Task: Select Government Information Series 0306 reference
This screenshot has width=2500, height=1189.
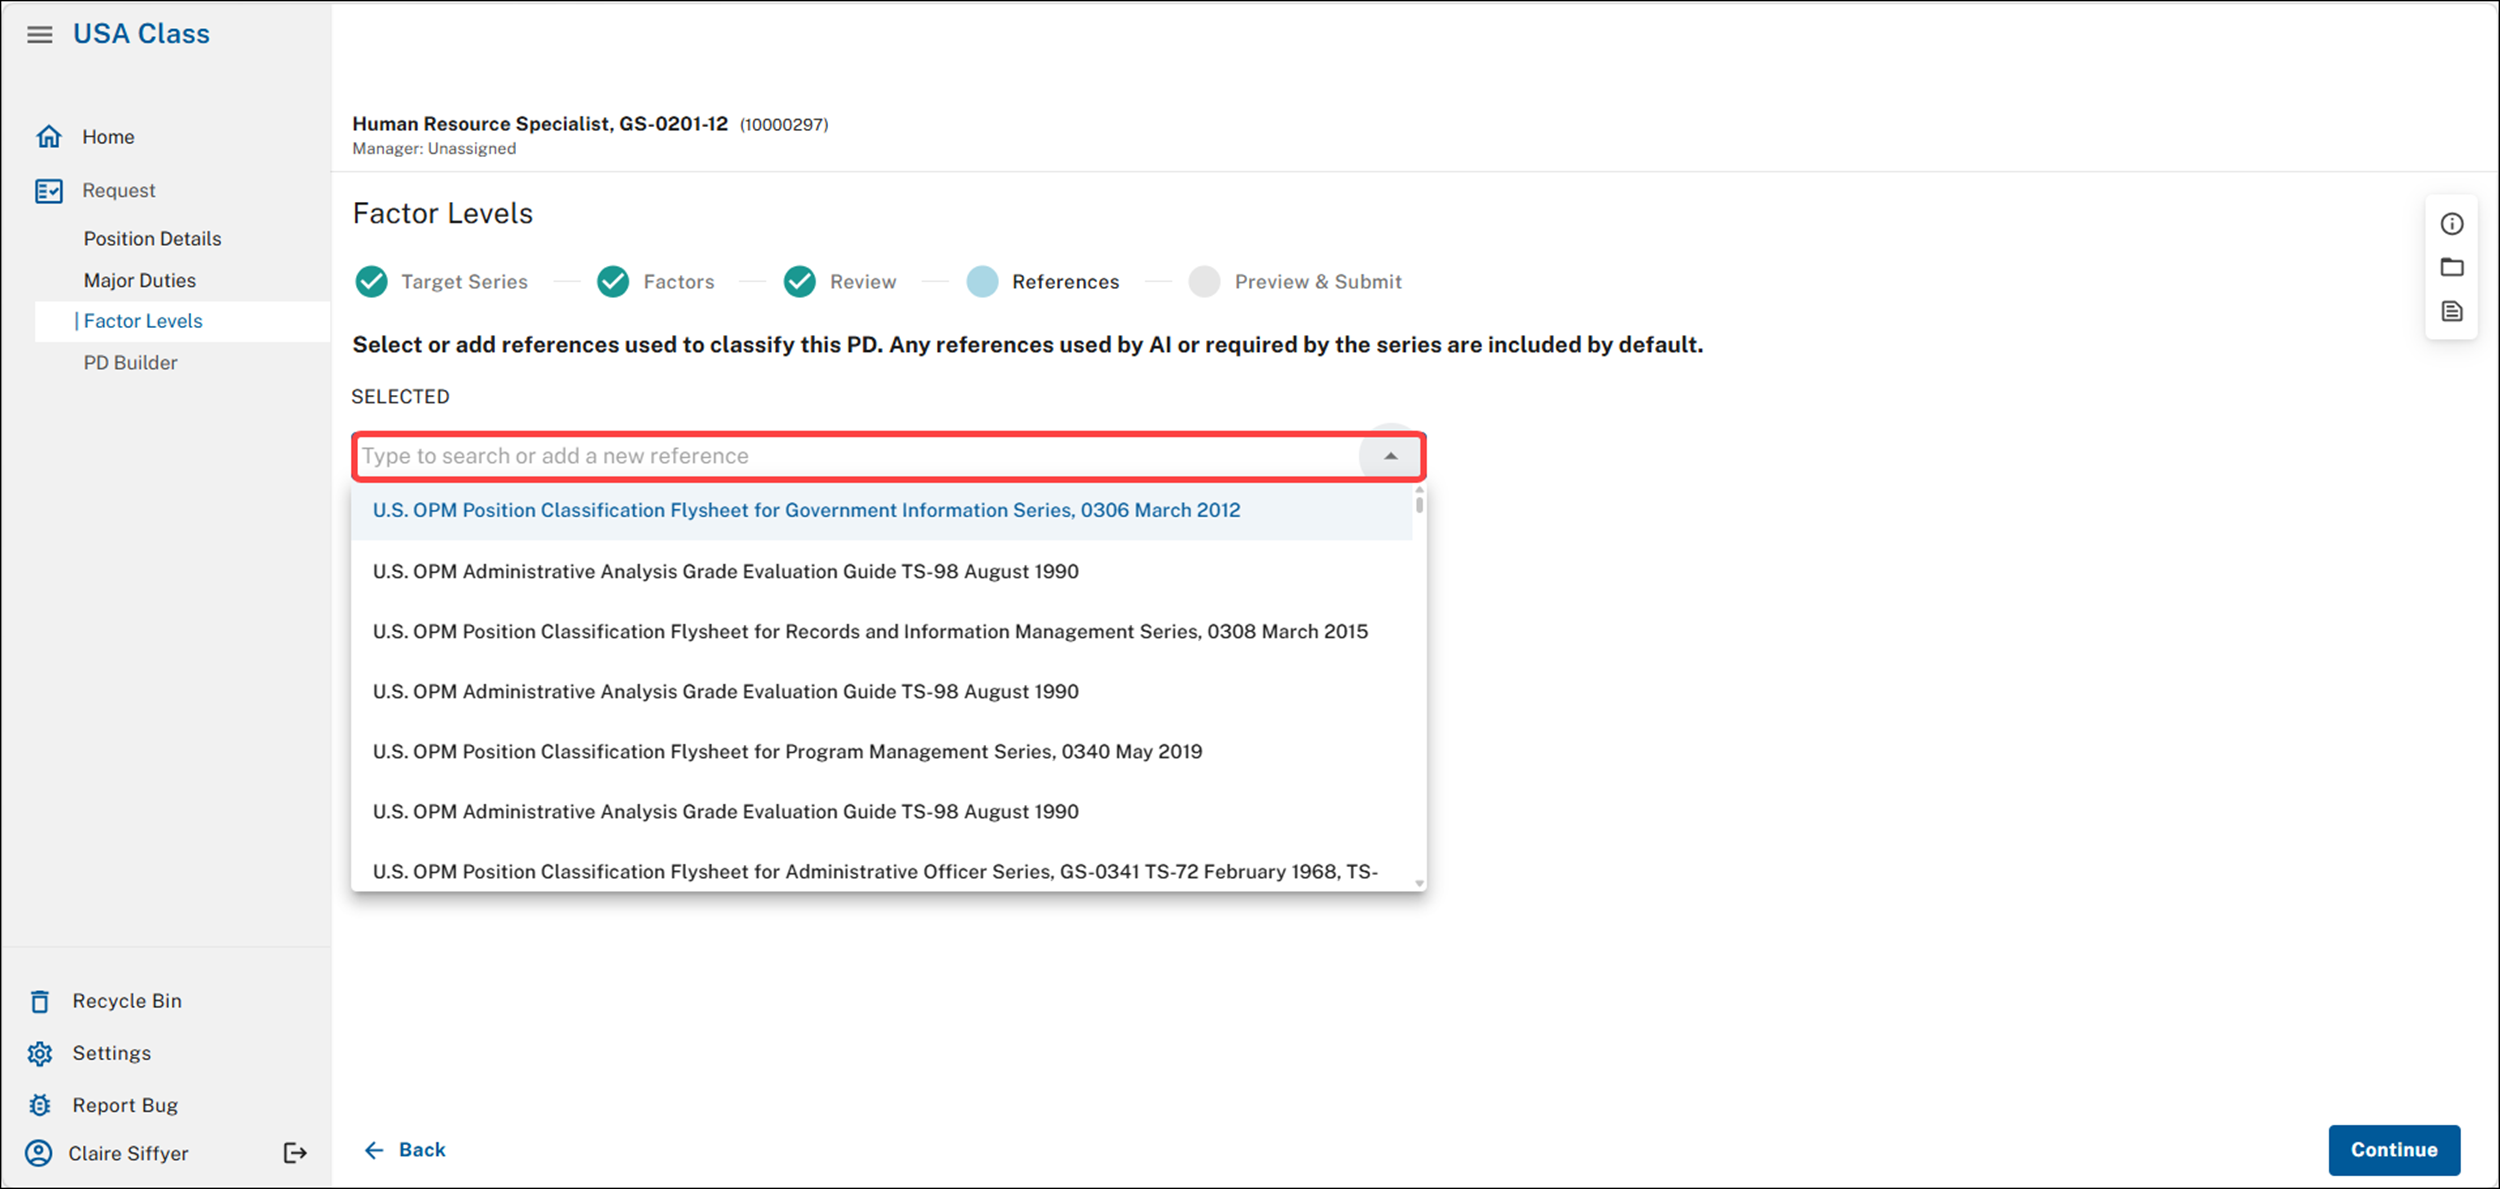Action: (882, 511)
